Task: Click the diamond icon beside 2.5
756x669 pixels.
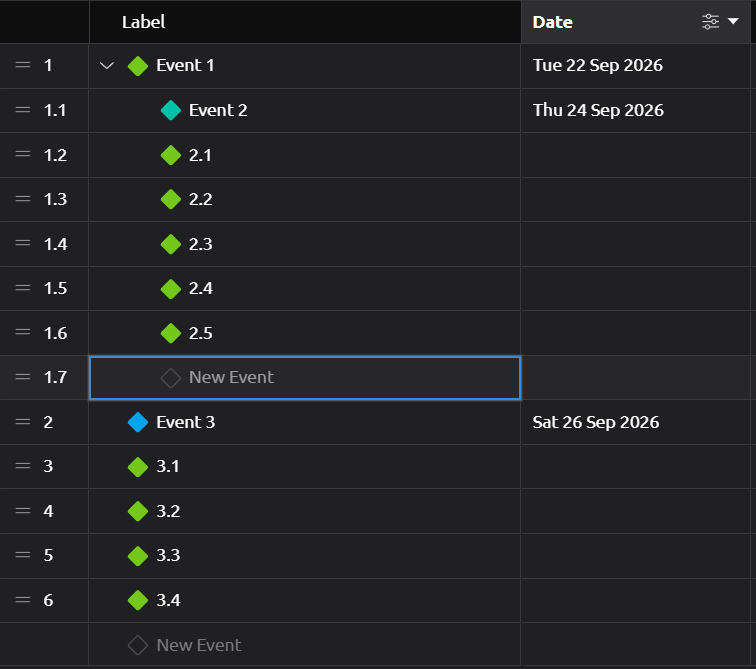Action: (x=171, y=333)
